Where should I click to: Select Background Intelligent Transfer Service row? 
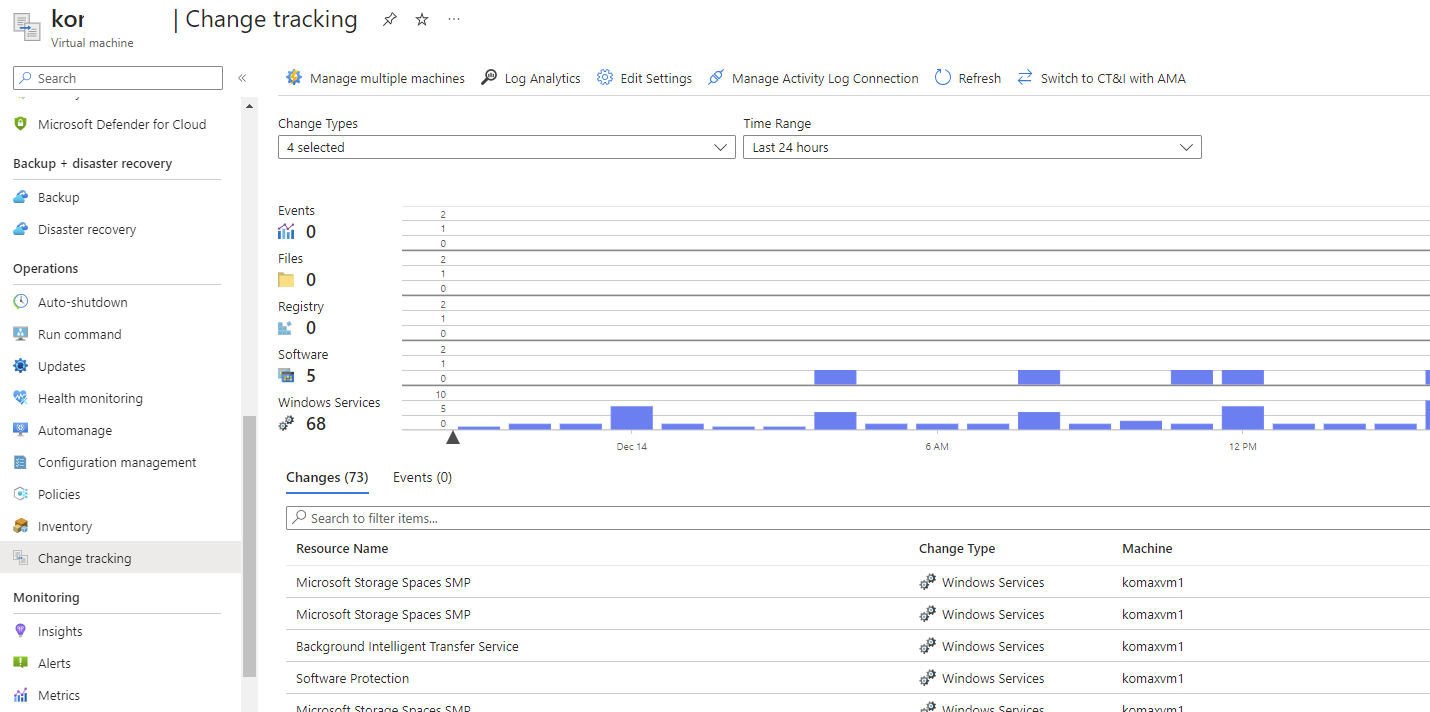tap(858, 646)
